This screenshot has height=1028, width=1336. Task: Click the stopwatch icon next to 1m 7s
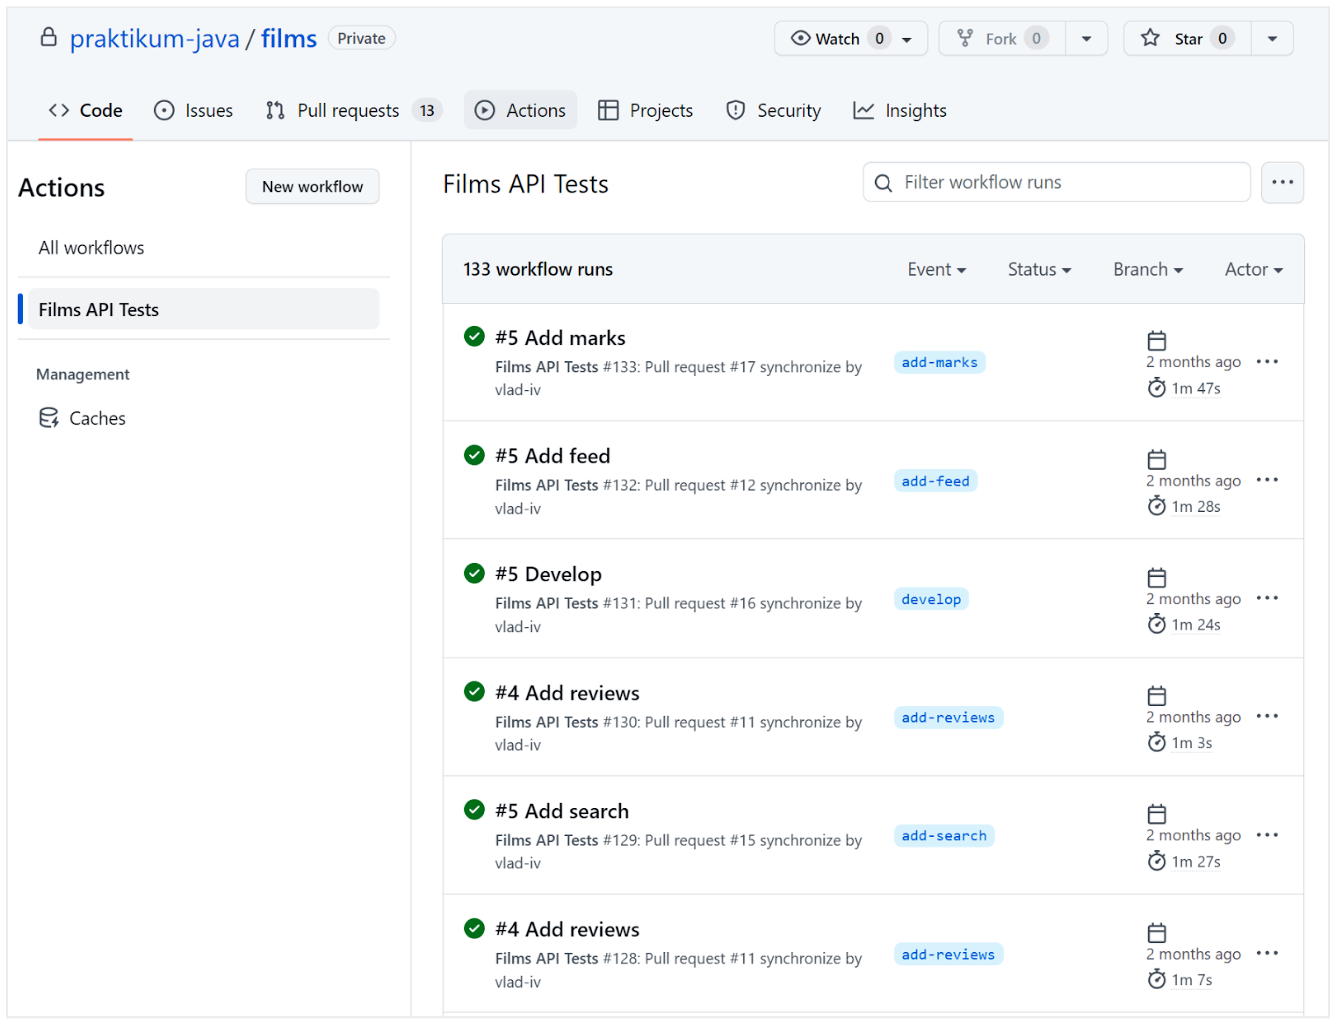click(x=1157, y=979)
